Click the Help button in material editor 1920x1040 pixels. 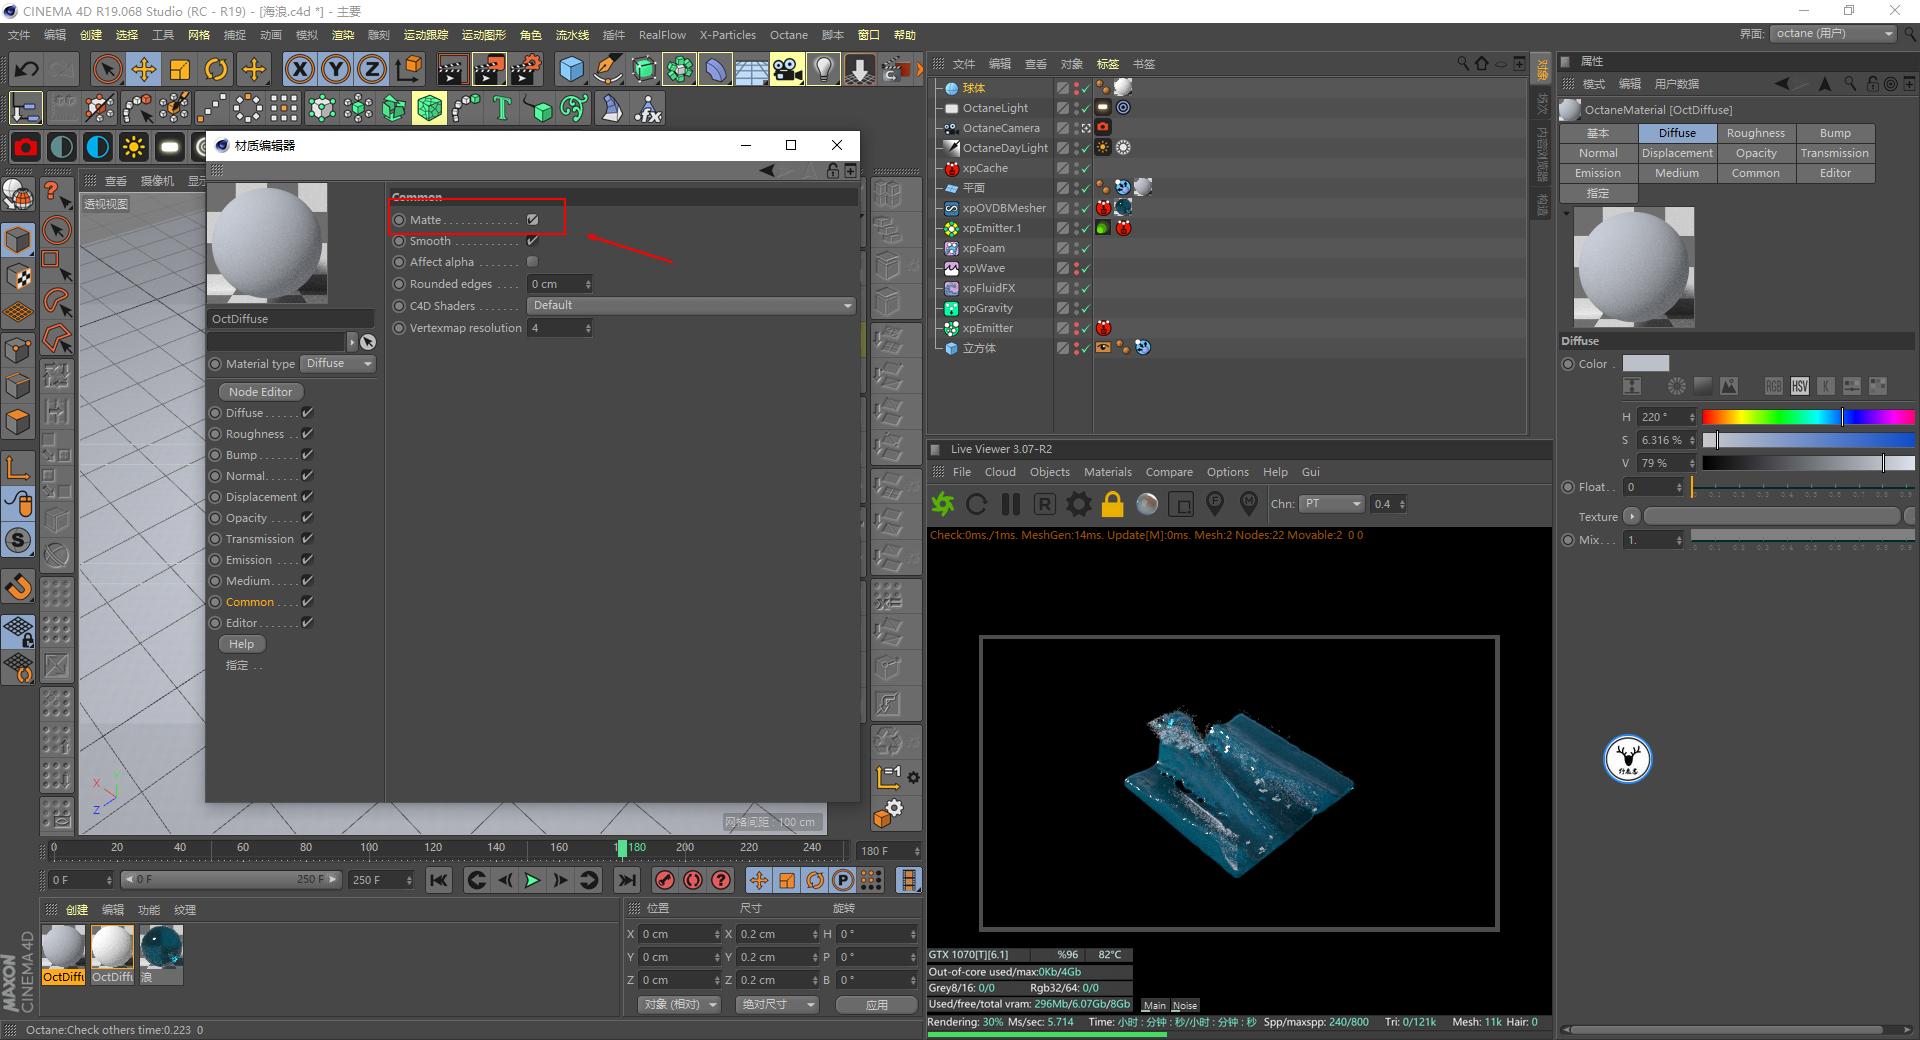pyautogui.click(x=241, y=644)
